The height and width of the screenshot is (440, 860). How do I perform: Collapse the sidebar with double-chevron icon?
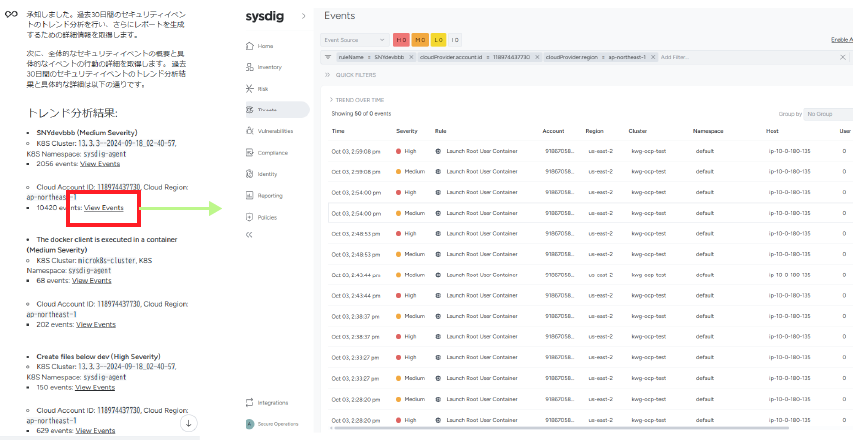click(249, 235)
